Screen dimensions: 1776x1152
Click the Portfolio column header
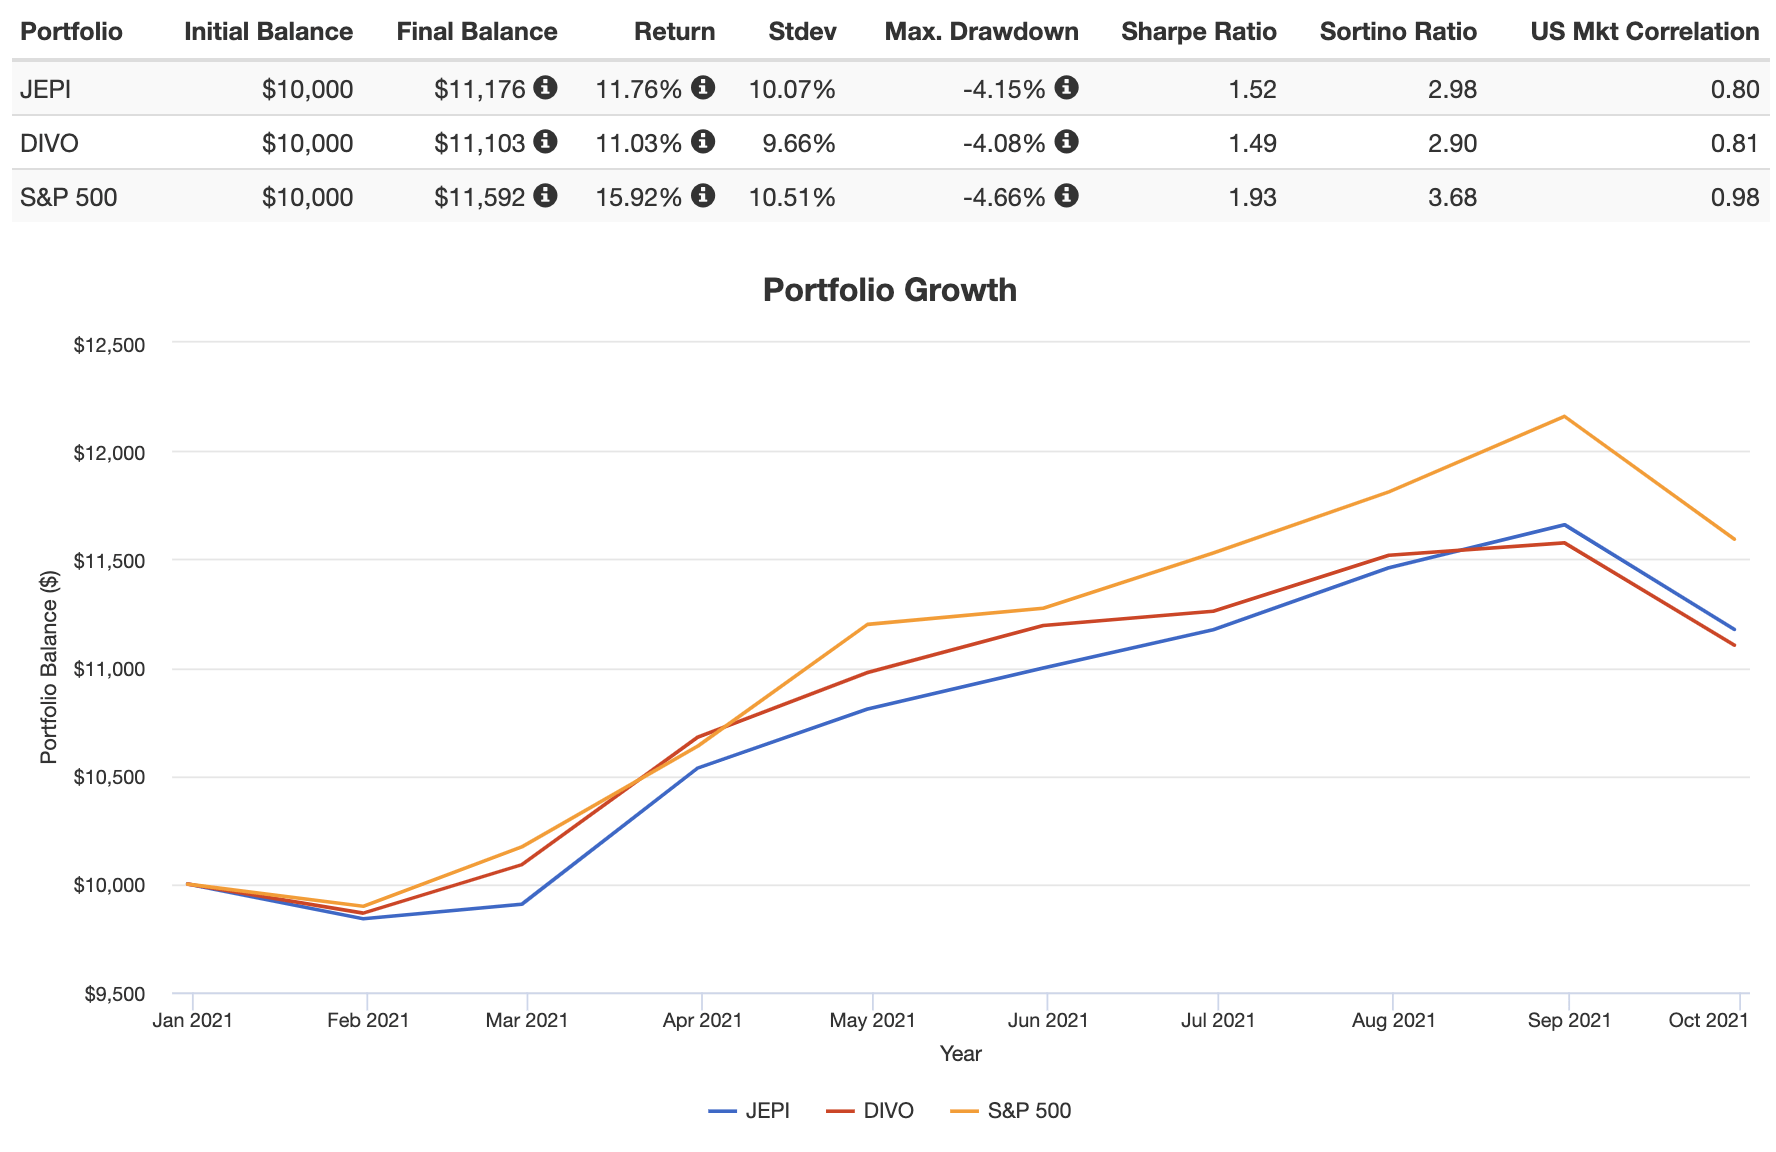[x=71, y=32]
